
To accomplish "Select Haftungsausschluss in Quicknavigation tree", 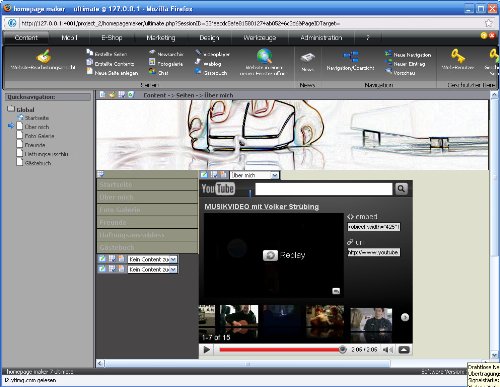I will coord(47,154).
